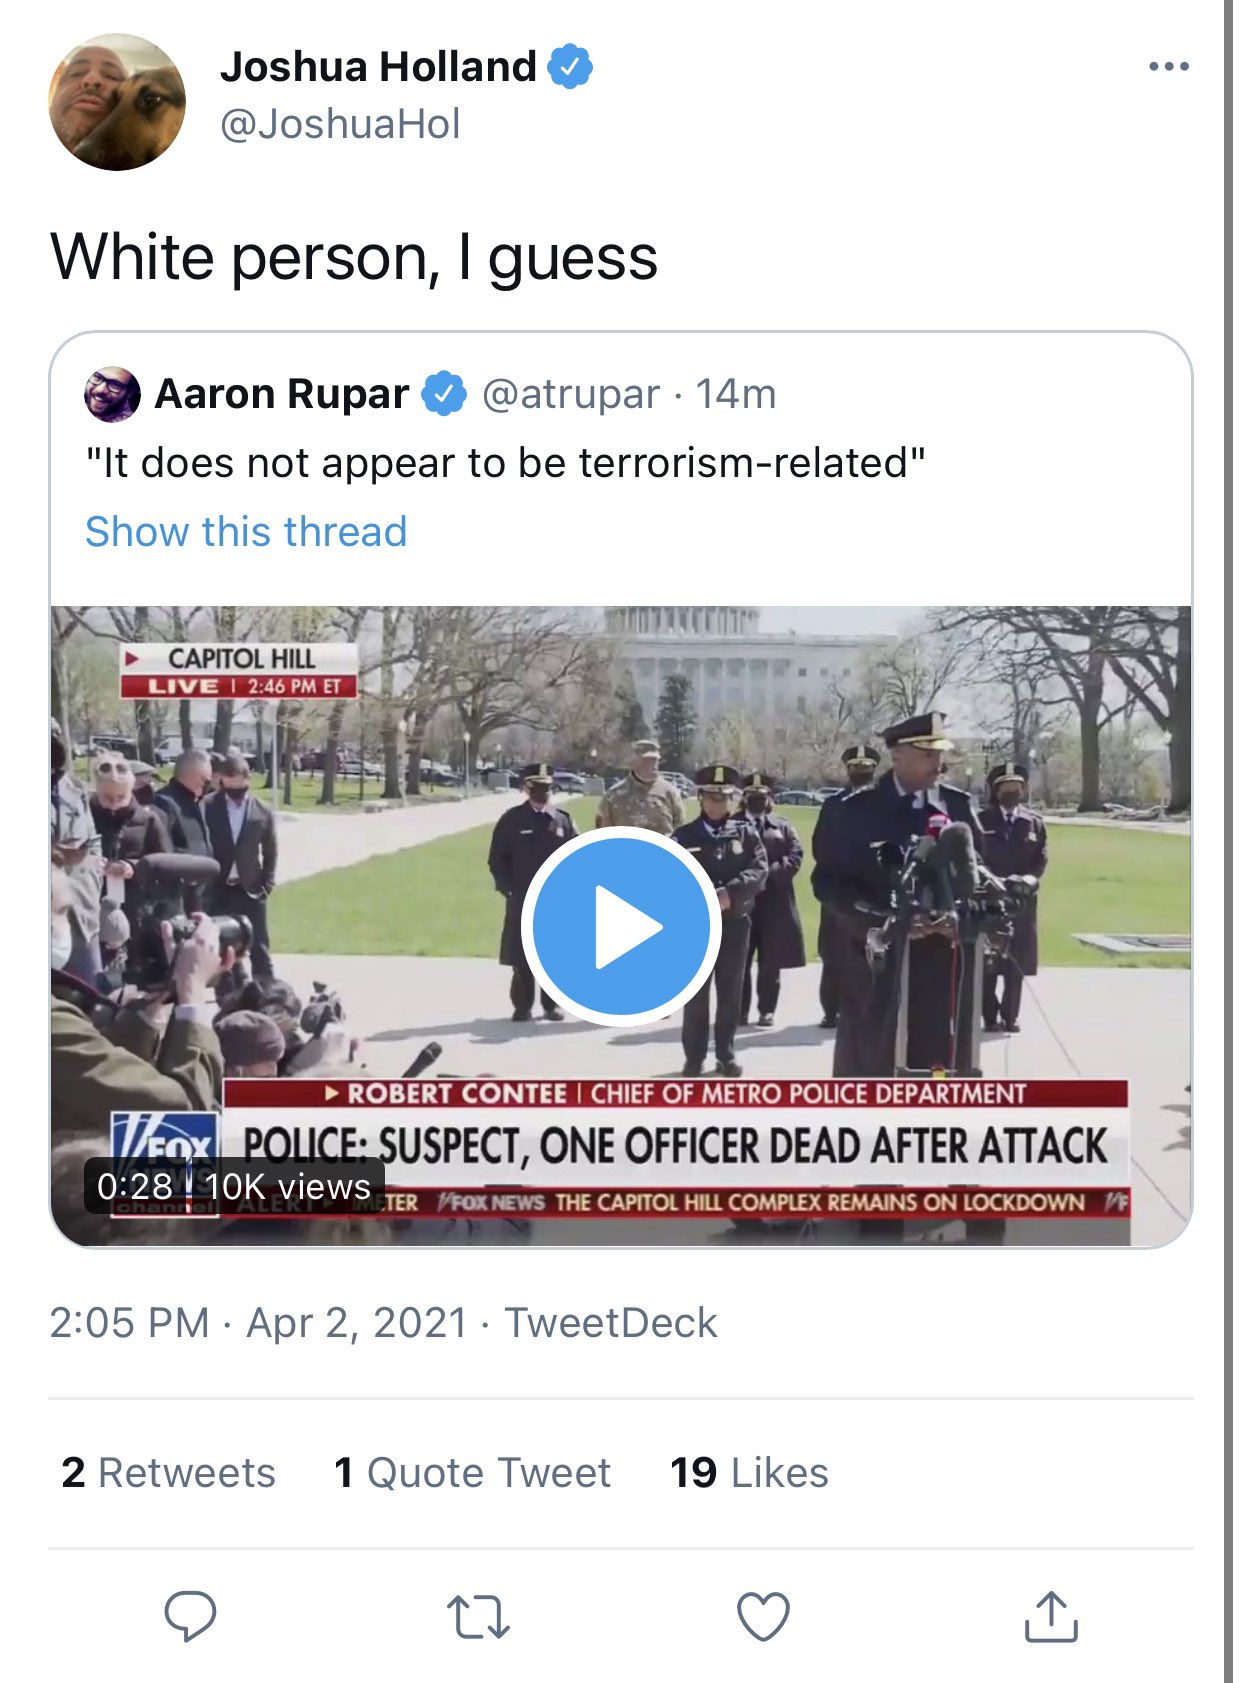Open the @JoshuaHol handle
This screenshot has height=1683, width=1242.
340,124
